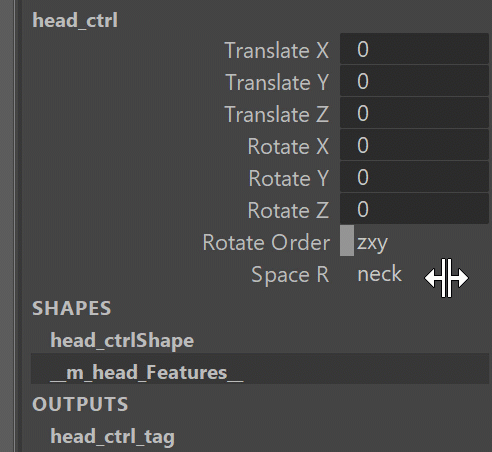Screen dimensions: 492x452
Task: Expand the head_ctrlShape node
Action: point(122,341)
